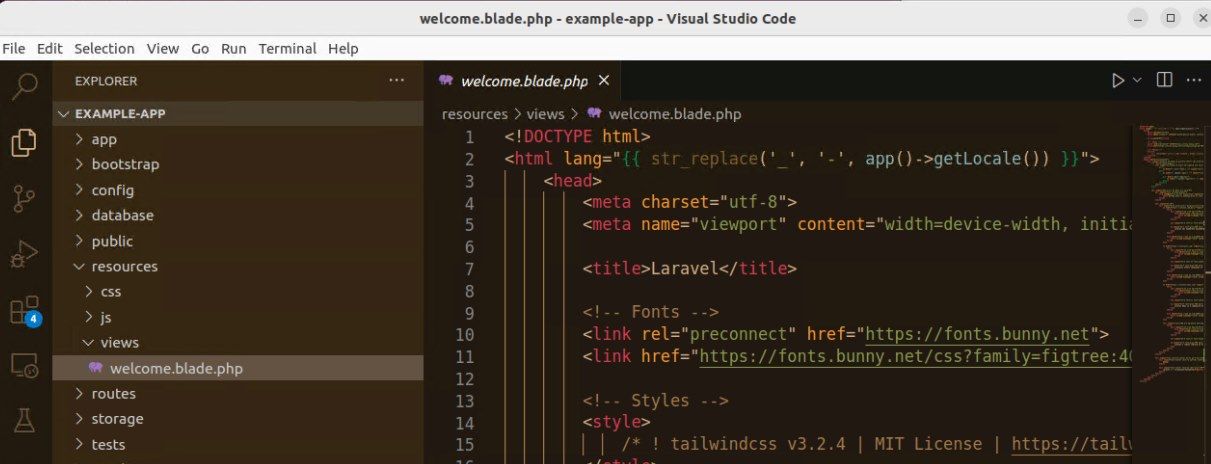1211x464 pixels.
Task: Open editor more actions ellipsis
Action: click(1194, 80)
